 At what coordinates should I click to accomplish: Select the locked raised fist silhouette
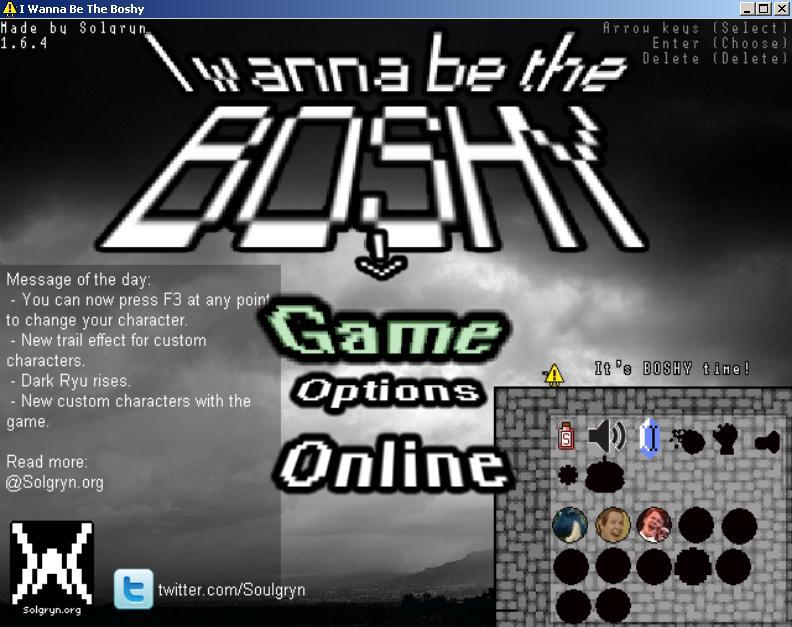click(726, 439)
